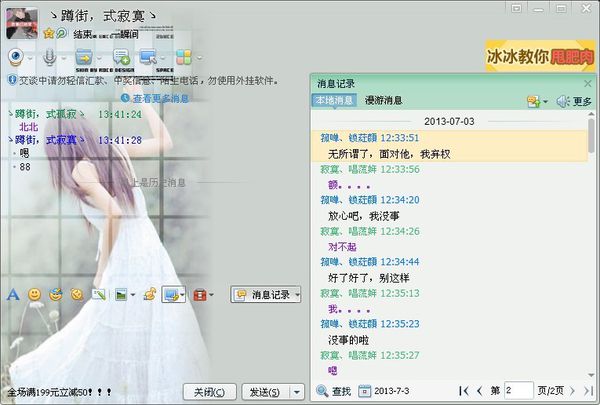Select message 放心吧，我没事
The width and height of the screenshot is (600, 405).
coord(364,216)
